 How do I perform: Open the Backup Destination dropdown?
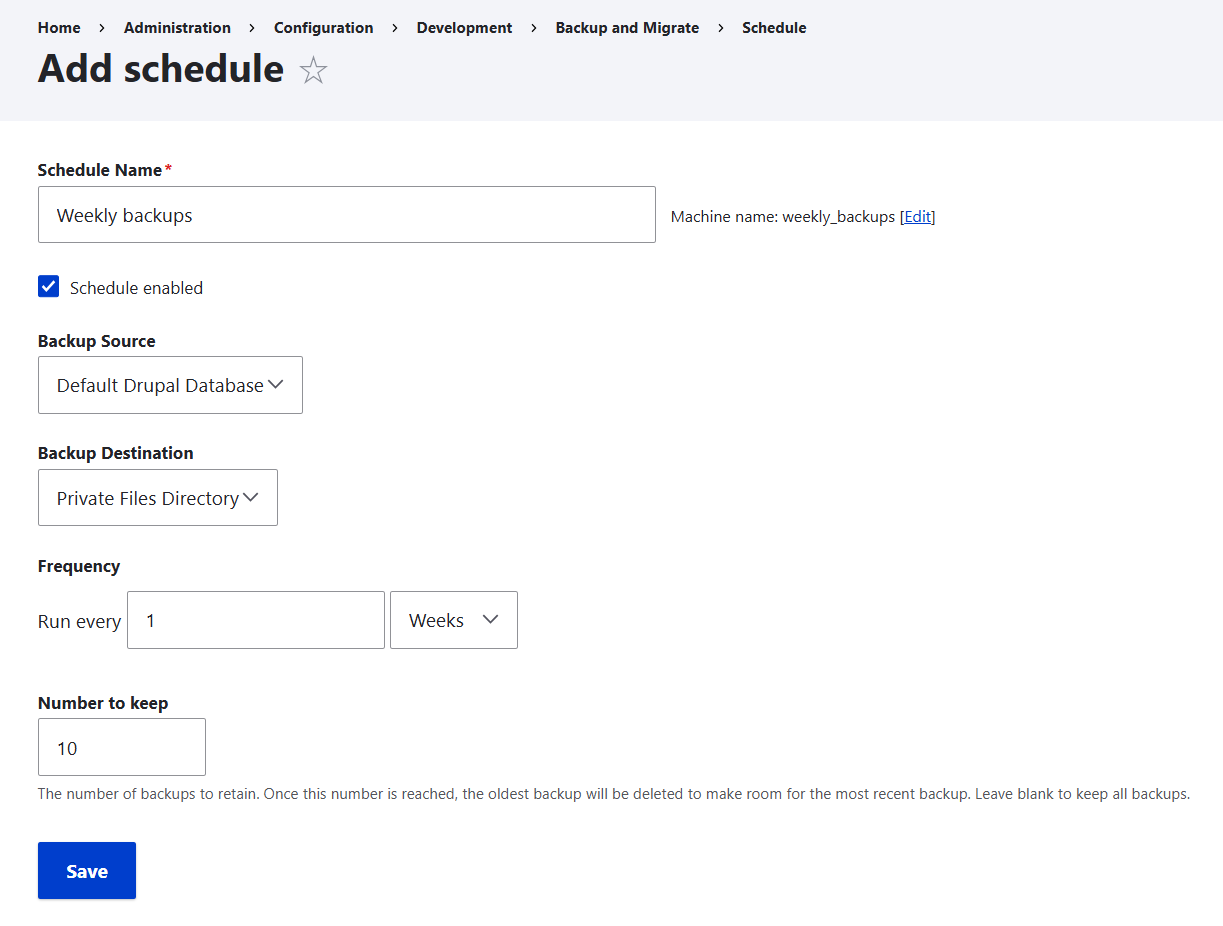click(157, 497)
